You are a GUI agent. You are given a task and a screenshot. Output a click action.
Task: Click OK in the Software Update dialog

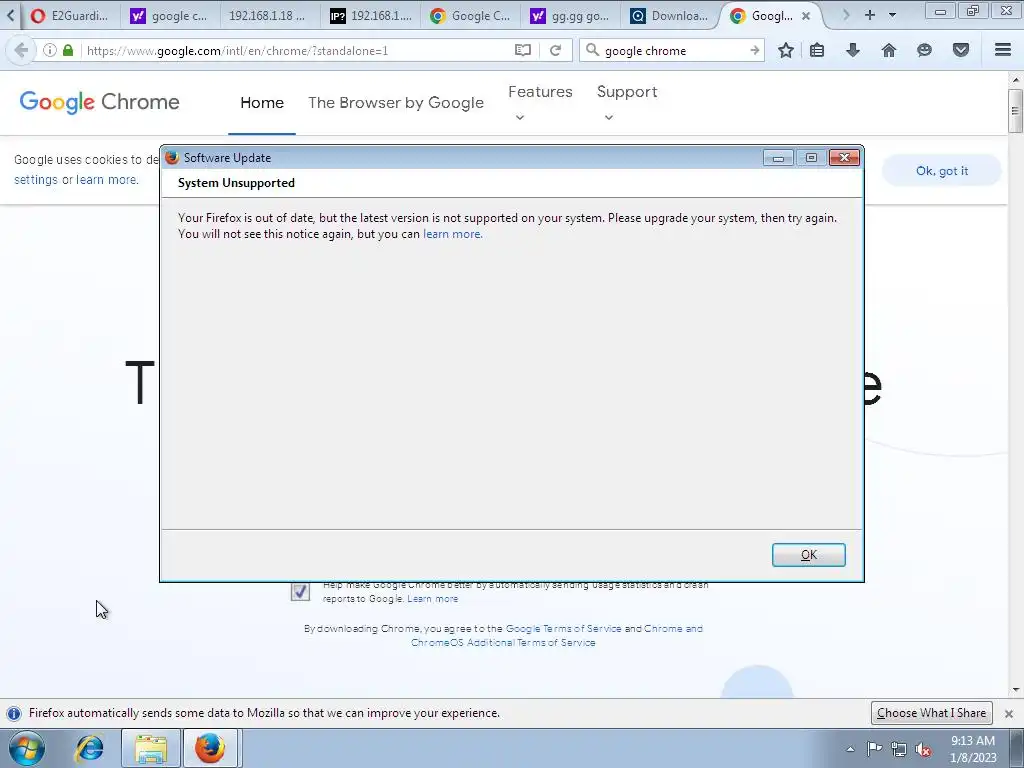[808, 554]
